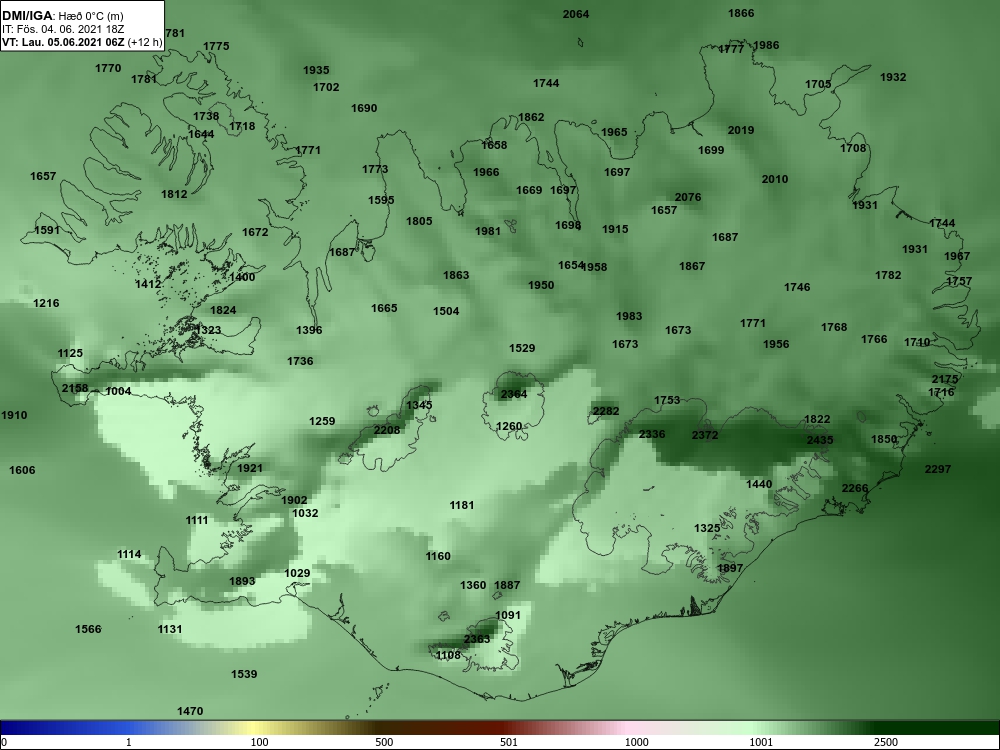Viewport: 1000px width, 750px height.
Task: Click the value 2282
Action: point(606,411)
